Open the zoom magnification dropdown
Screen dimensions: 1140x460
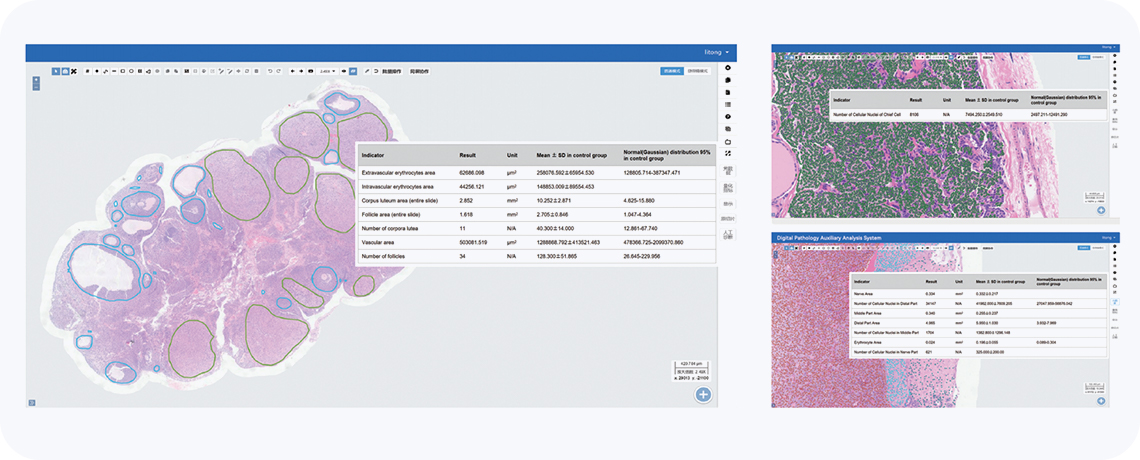click(x=326, y=71)
